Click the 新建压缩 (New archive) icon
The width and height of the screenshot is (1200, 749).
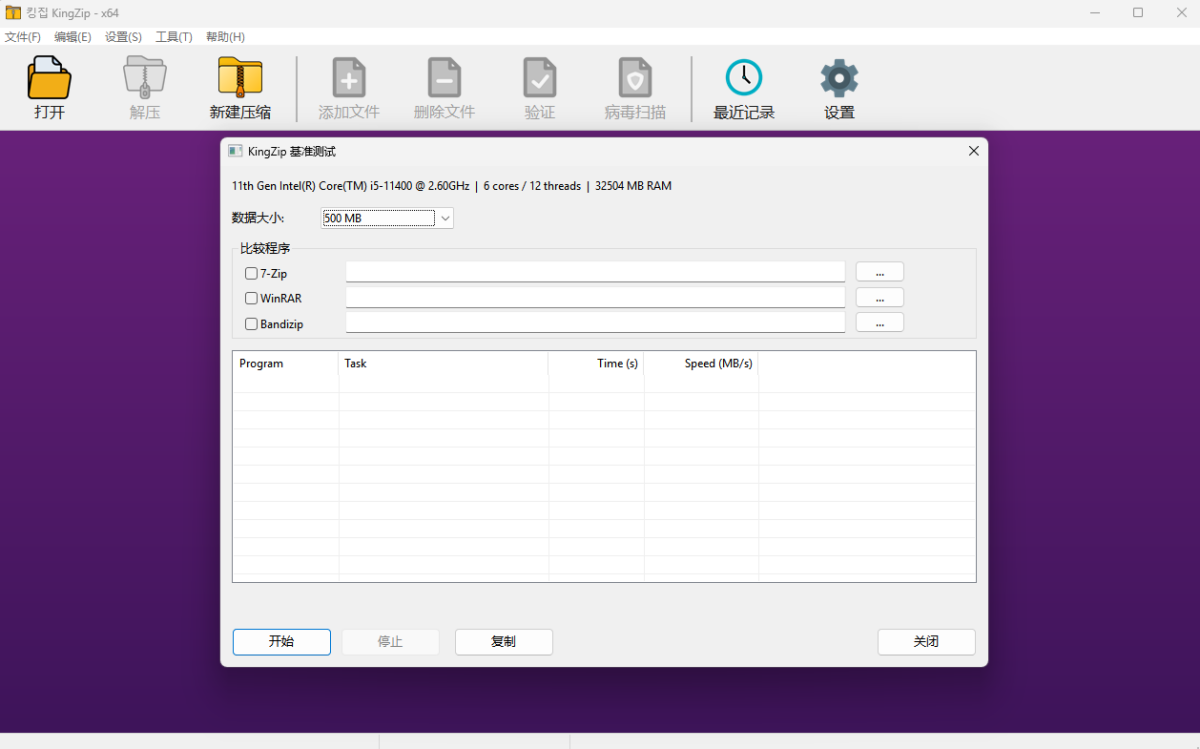240,78
